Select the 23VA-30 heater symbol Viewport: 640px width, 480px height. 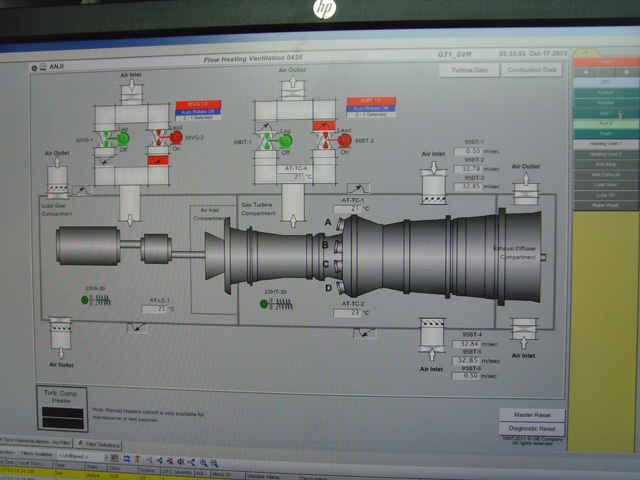click(96, 300)
